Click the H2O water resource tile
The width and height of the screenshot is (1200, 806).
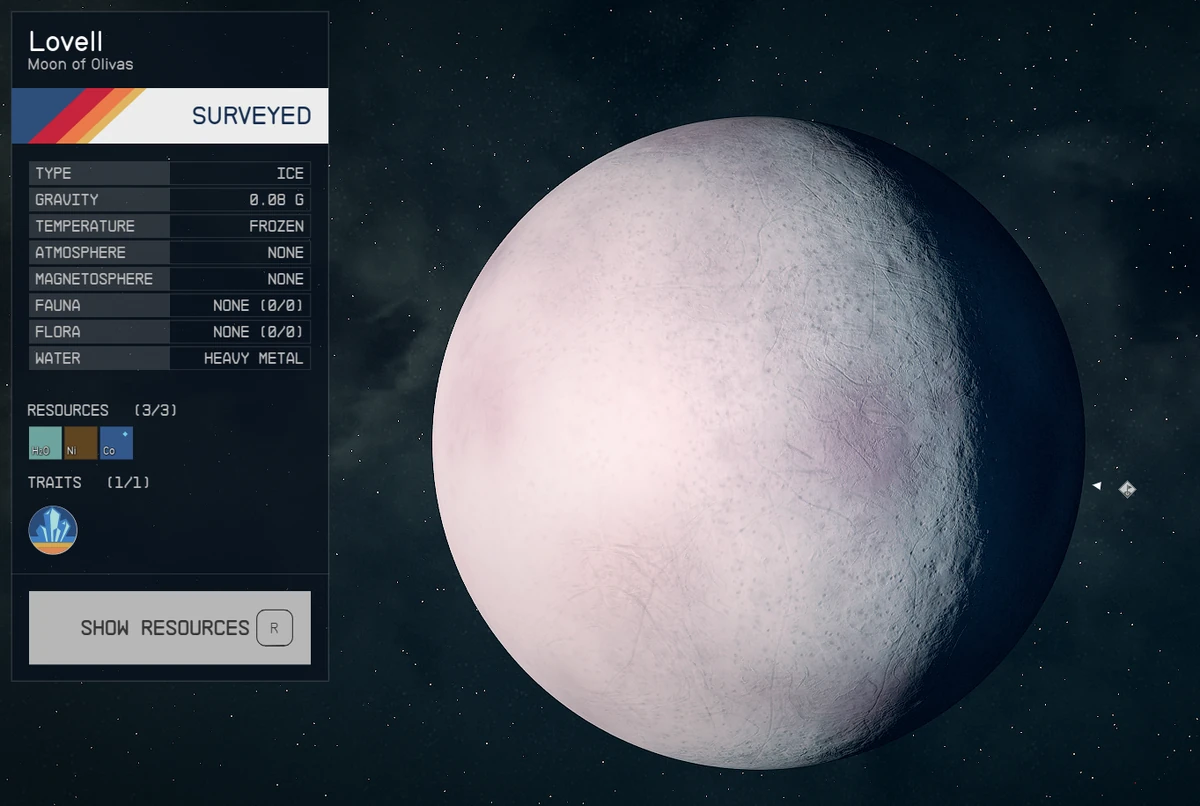pyautogui.click(x=45, y=443)
